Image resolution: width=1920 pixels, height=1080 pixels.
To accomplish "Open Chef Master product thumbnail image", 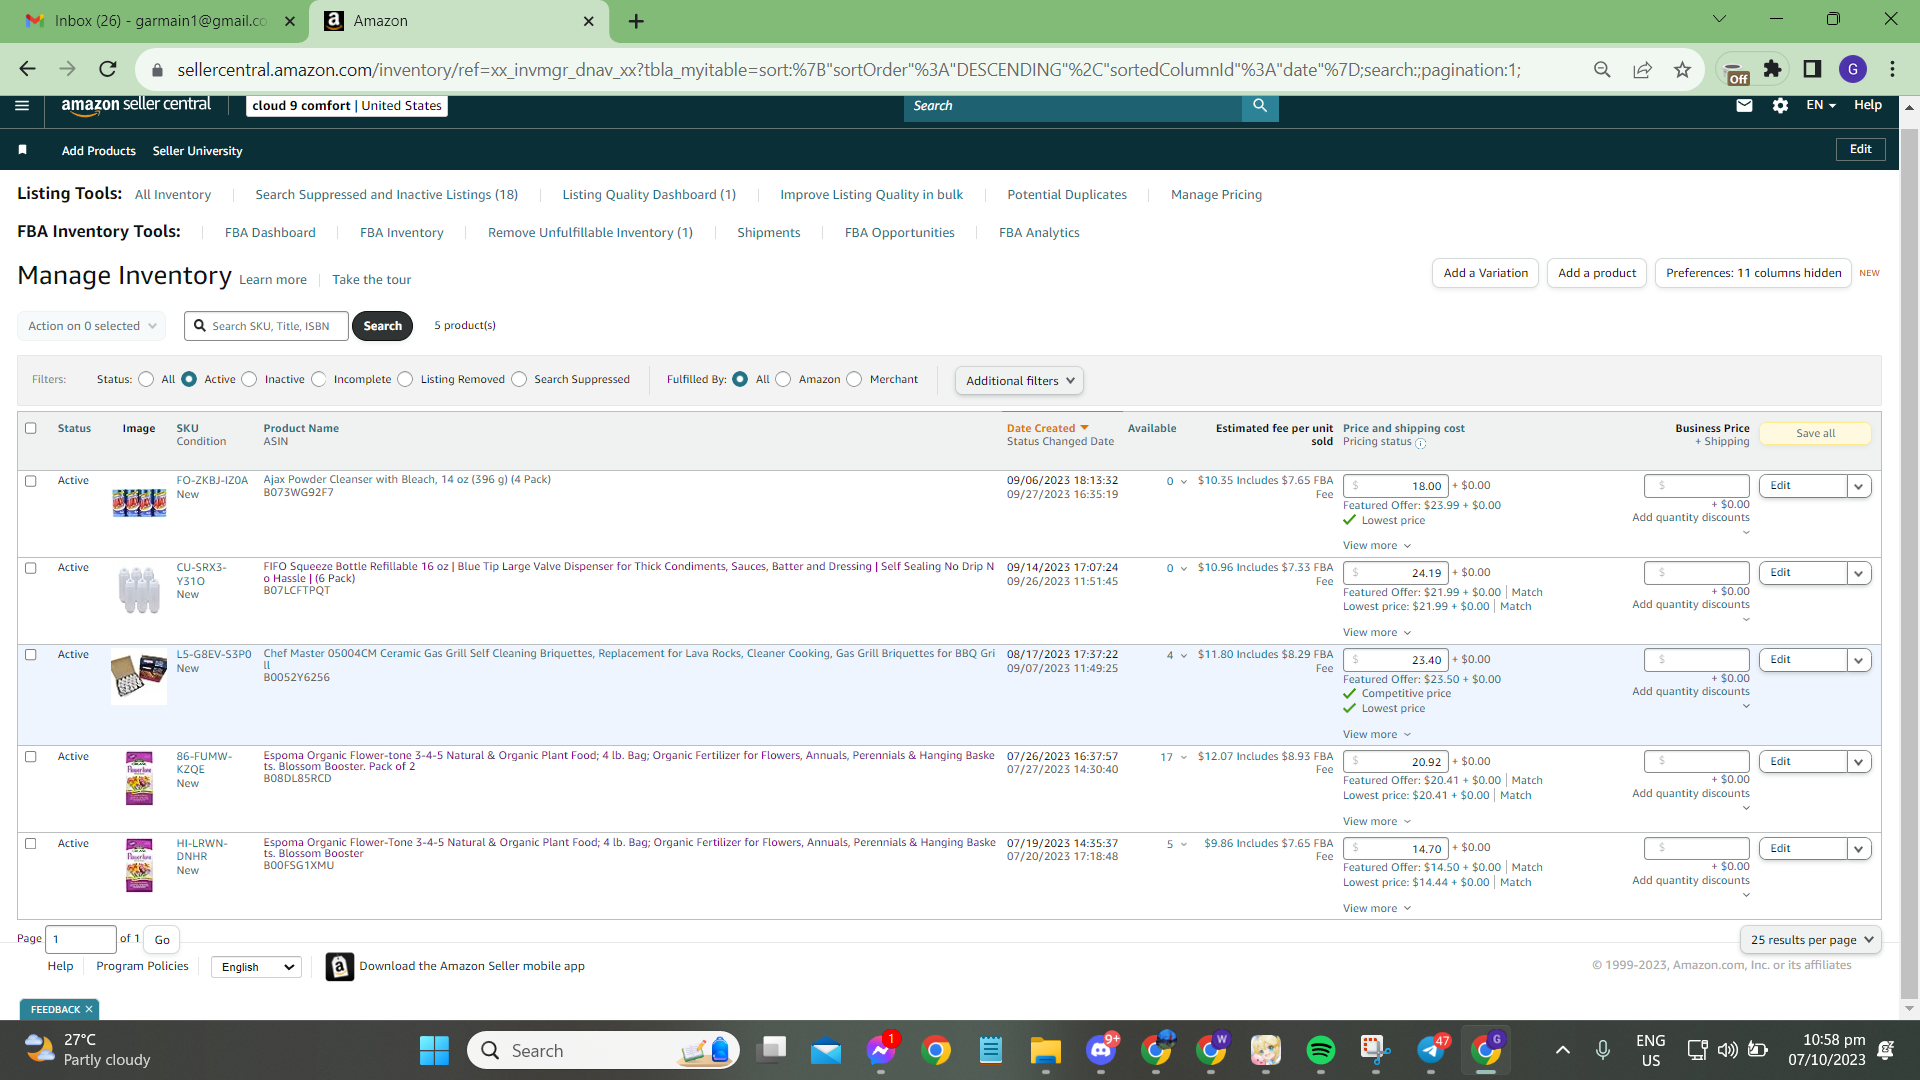I will click(x=139, y=677).
